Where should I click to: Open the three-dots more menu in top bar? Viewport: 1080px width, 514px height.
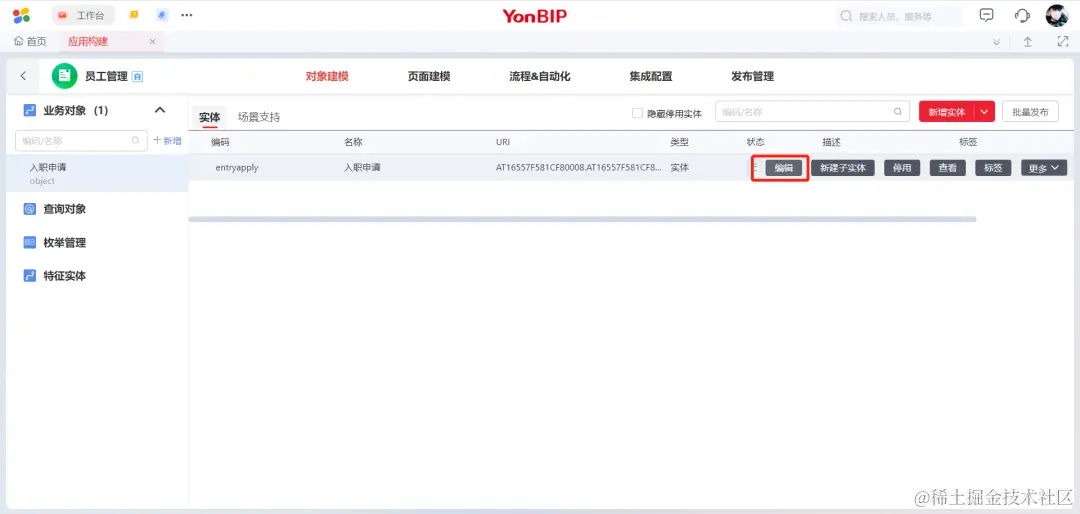click(187, 14)
